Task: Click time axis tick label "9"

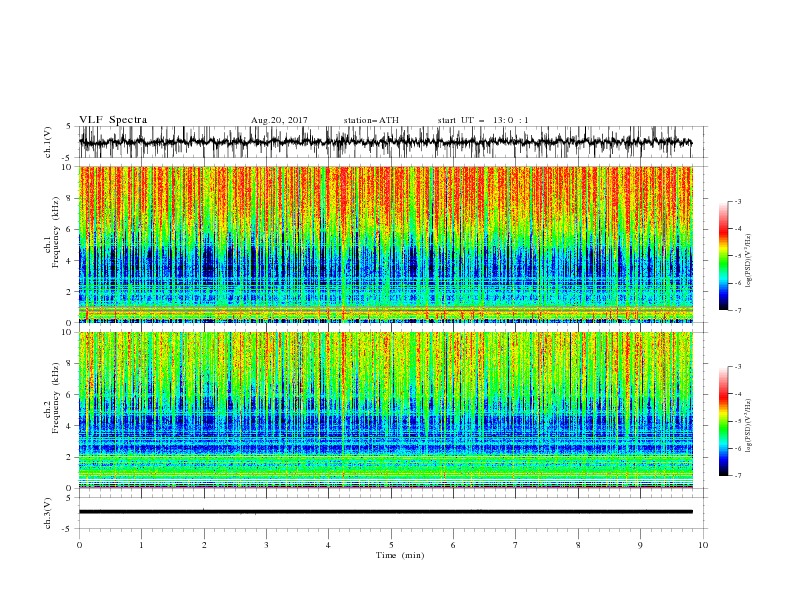Action: 640,545
